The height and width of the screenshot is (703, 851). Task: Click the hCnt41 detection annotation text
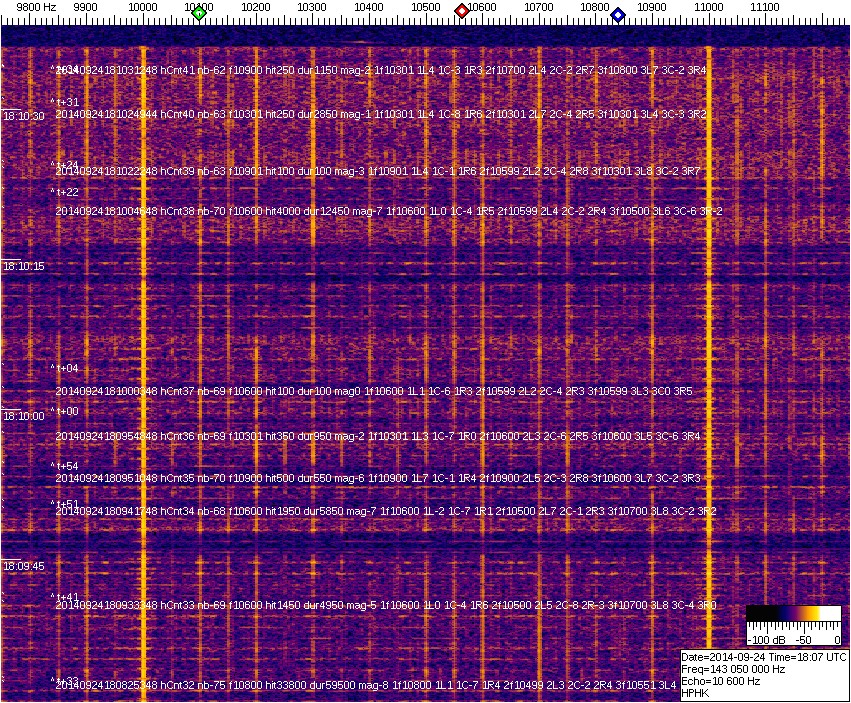tap(380, 71)
